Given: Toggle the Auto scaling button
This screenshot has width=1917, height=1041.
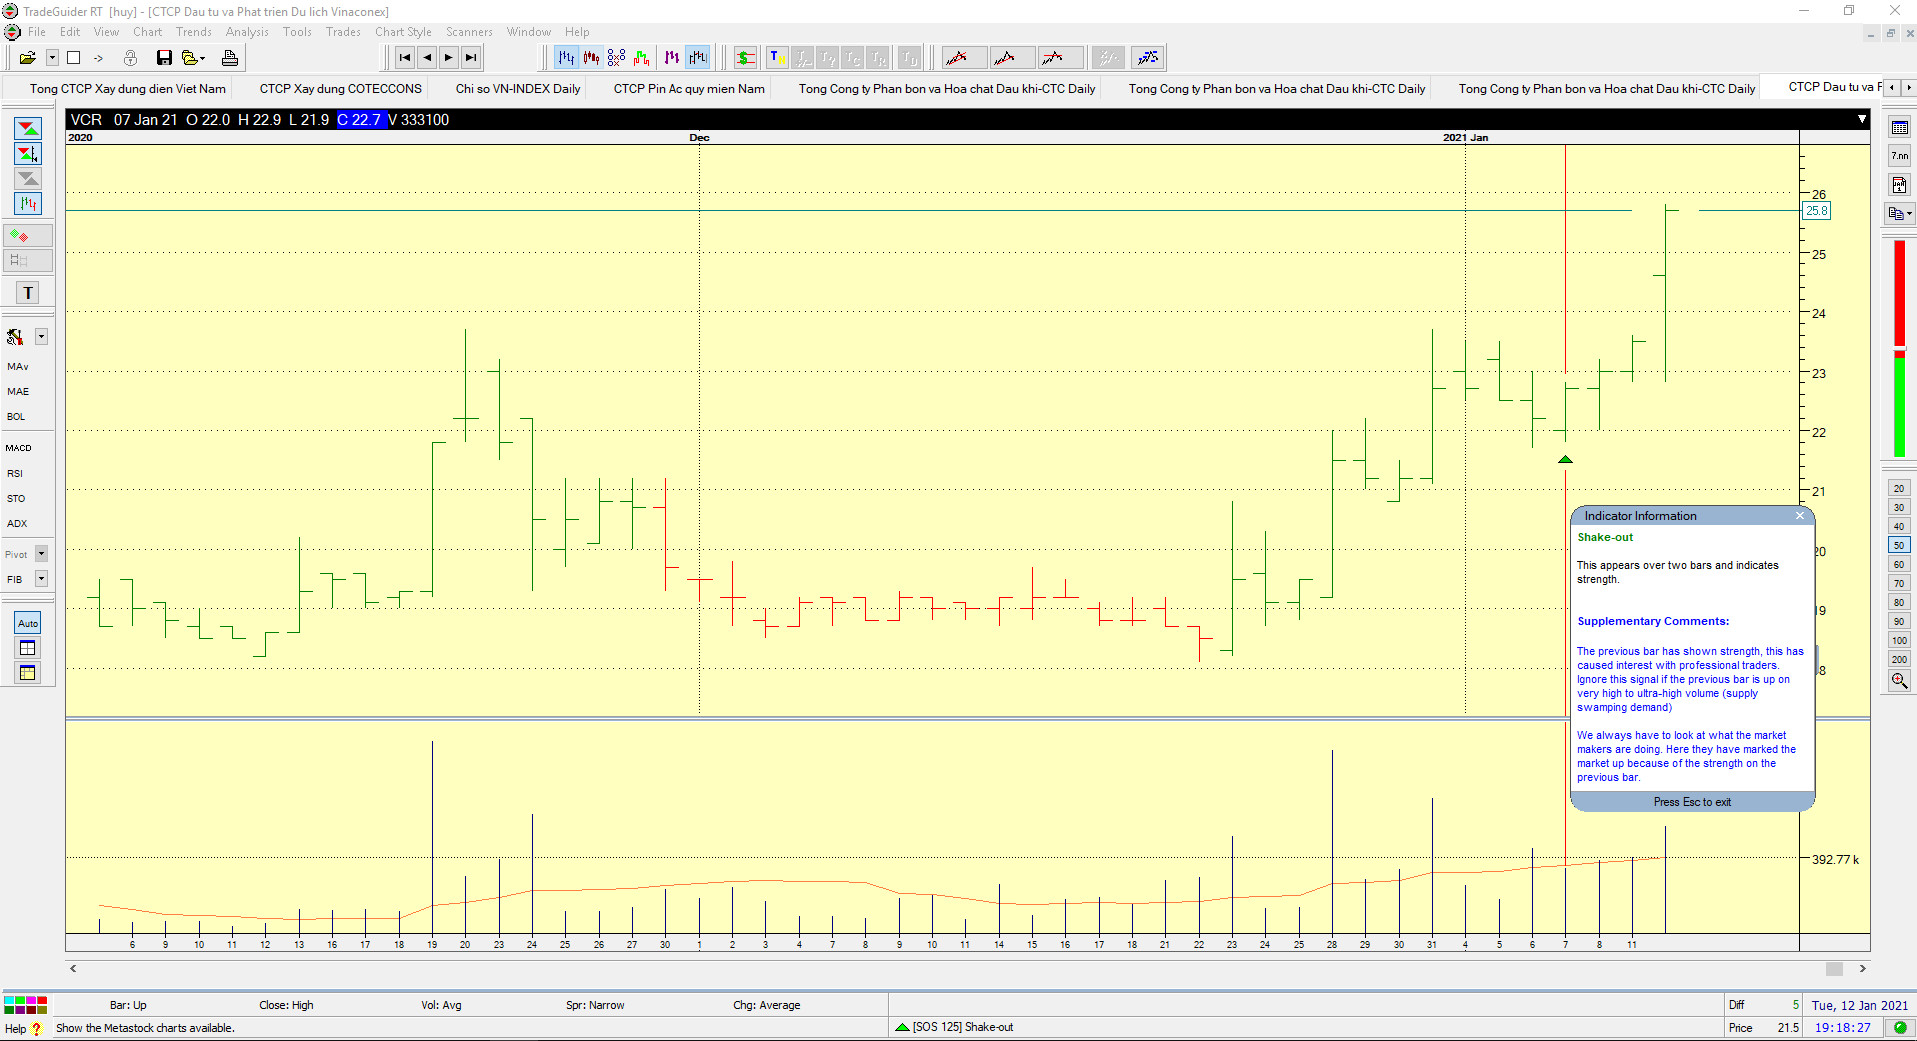Looking at the screenshot, I should coord(28,623).
